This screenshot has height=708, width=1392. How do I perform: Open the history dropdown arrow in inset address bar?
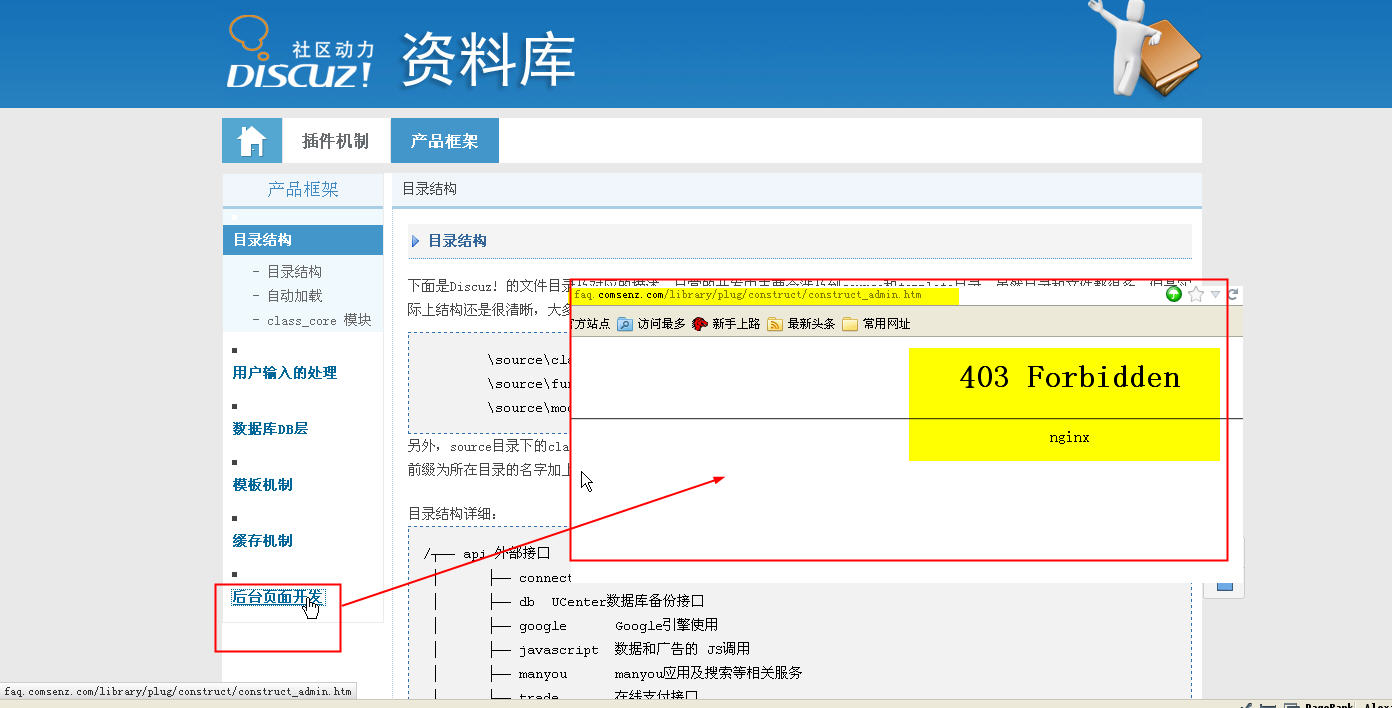[x=1215, y=294]
